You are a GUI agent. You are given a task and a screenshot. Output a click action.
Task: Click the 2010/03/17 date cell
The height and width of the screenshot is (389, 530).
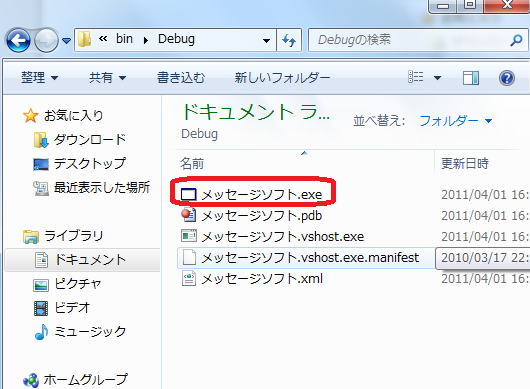point(484,258)
